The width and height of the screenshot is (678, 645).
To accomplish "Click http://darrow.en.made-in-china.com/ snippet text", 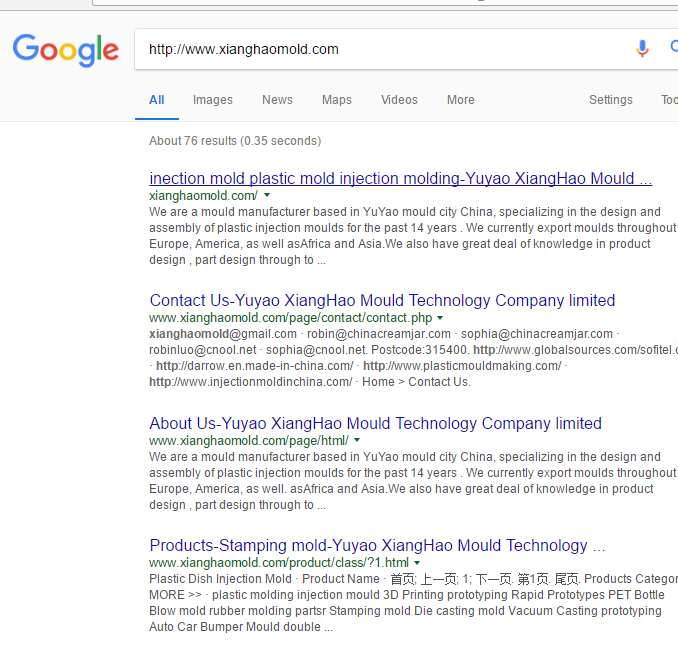I will [255, 366].
